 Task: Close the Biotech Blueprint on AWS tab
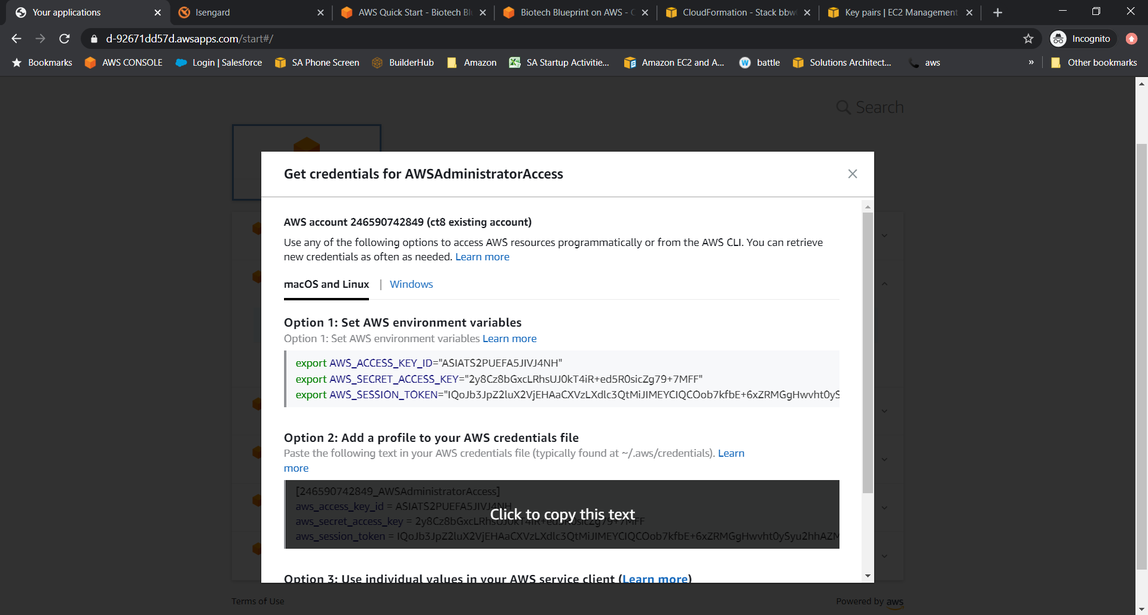645,12
